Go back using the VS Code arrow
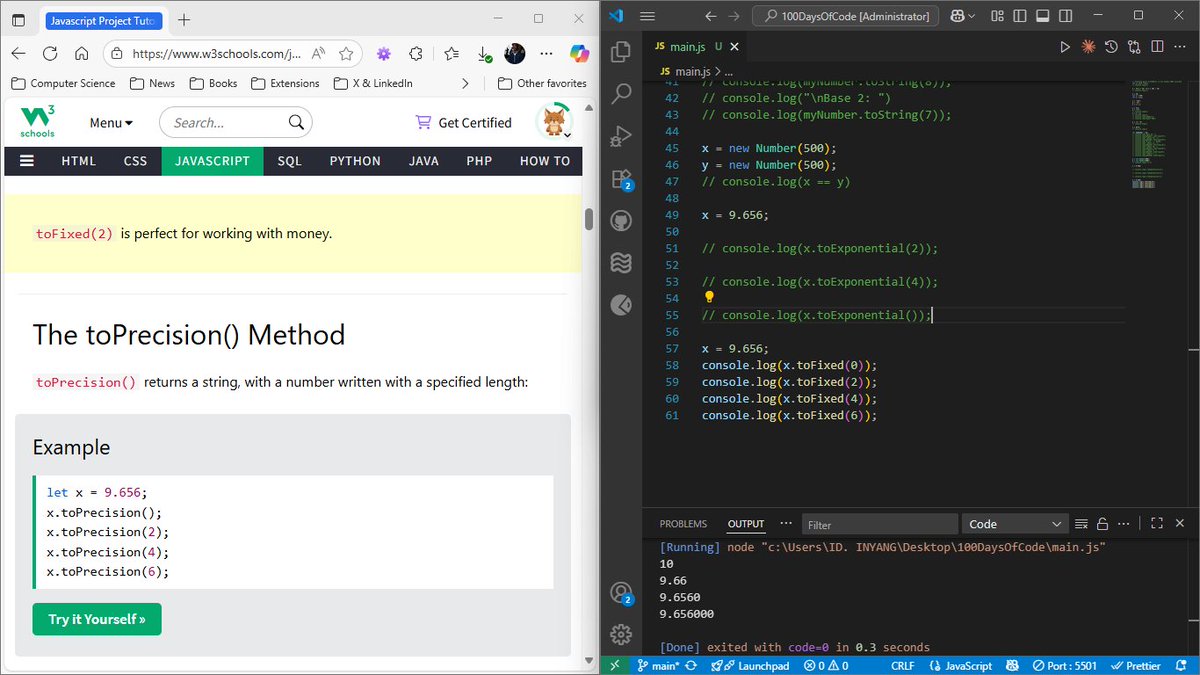The image size is (1200, 675). pos(710,16)
